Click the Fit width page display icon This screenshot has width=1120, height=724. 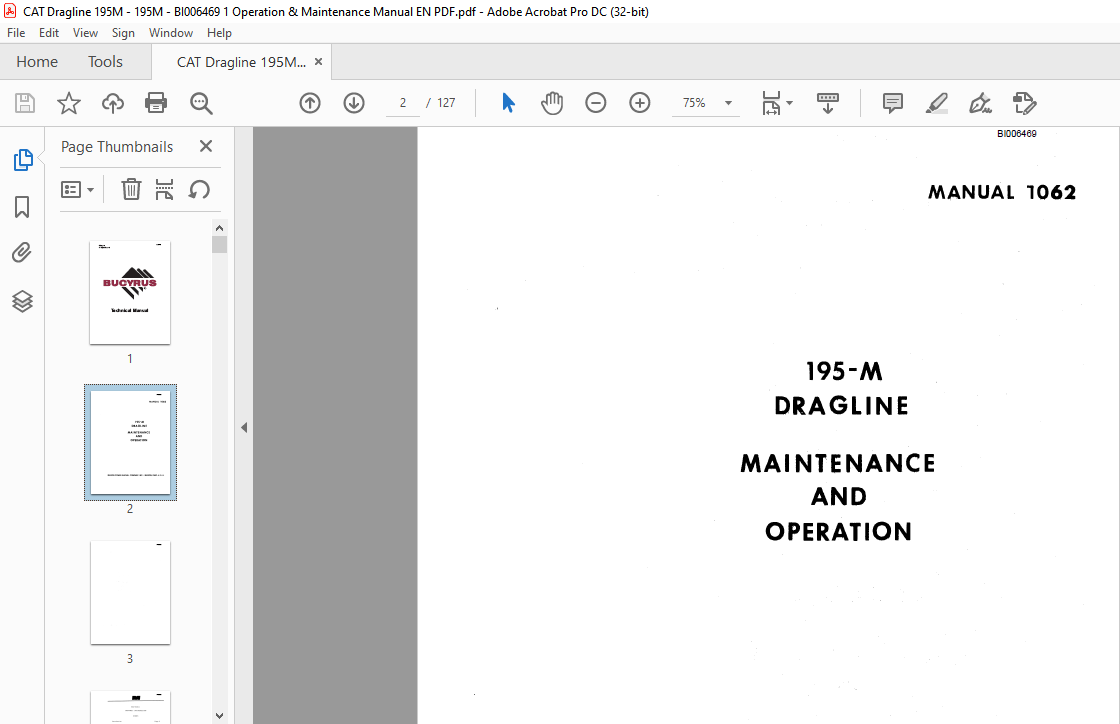pos(771,103)
